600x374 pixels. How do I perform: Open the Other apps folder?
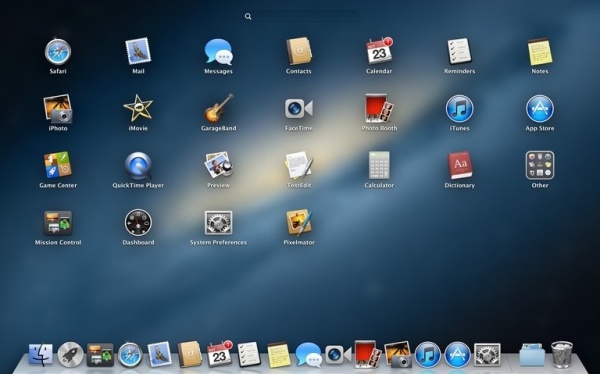[x=540, y=165]
